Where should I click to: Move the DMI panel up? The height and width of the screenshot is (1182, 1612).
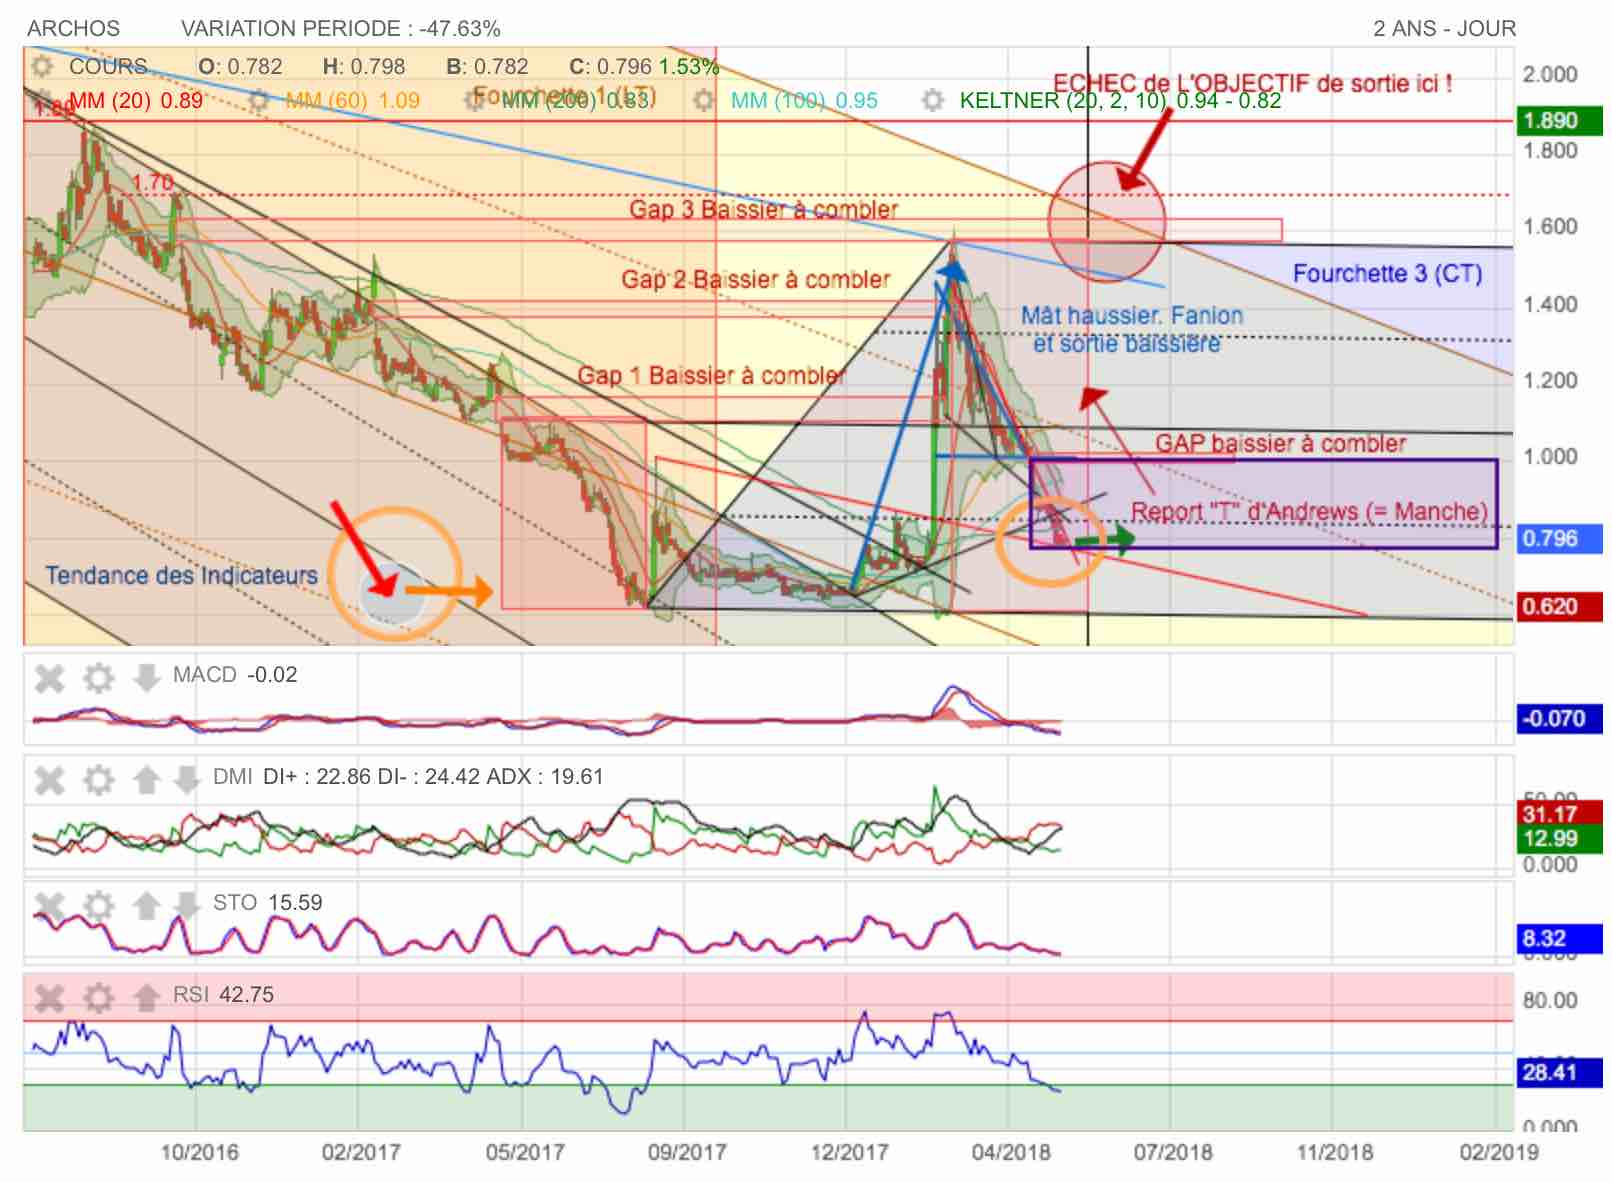tap(146, 779)
